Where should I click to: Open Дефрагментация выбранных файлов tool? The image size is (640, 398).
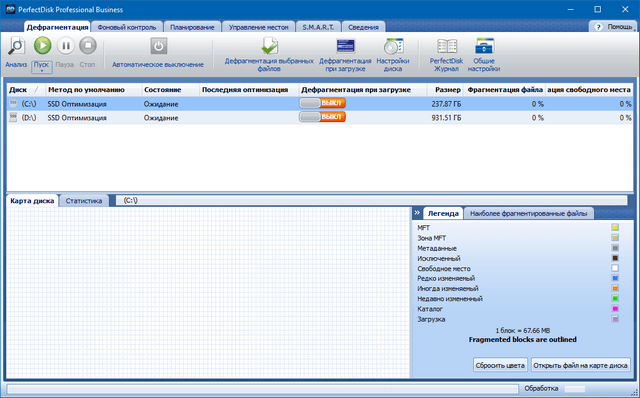pyautogui.click(x=269, y=46)
